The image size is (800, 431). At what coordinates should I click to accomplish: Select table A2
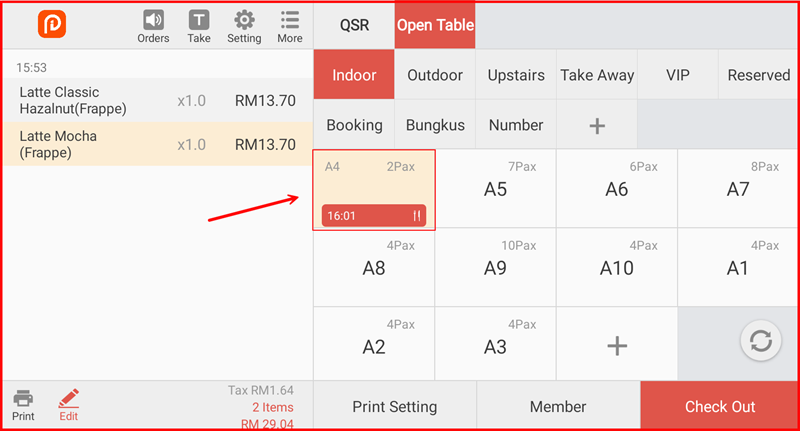point(374,345)
